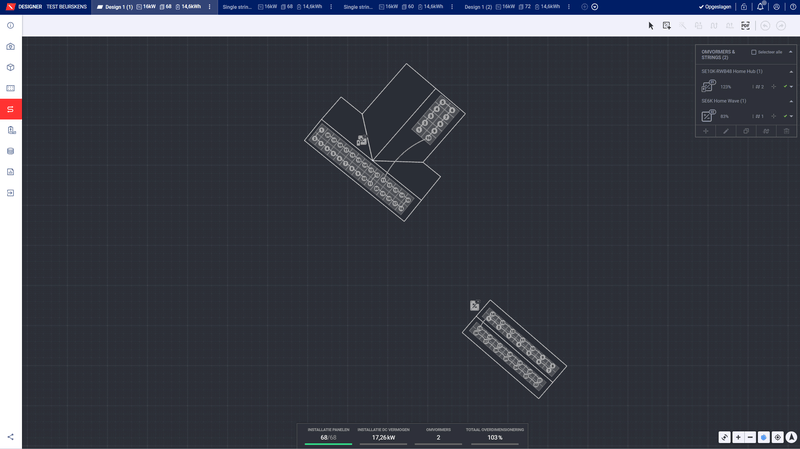Screen dimensions: 800x449
Task: Open the camera icon in left sidebar
Action: pyautogui.click(x=10, y=46)
